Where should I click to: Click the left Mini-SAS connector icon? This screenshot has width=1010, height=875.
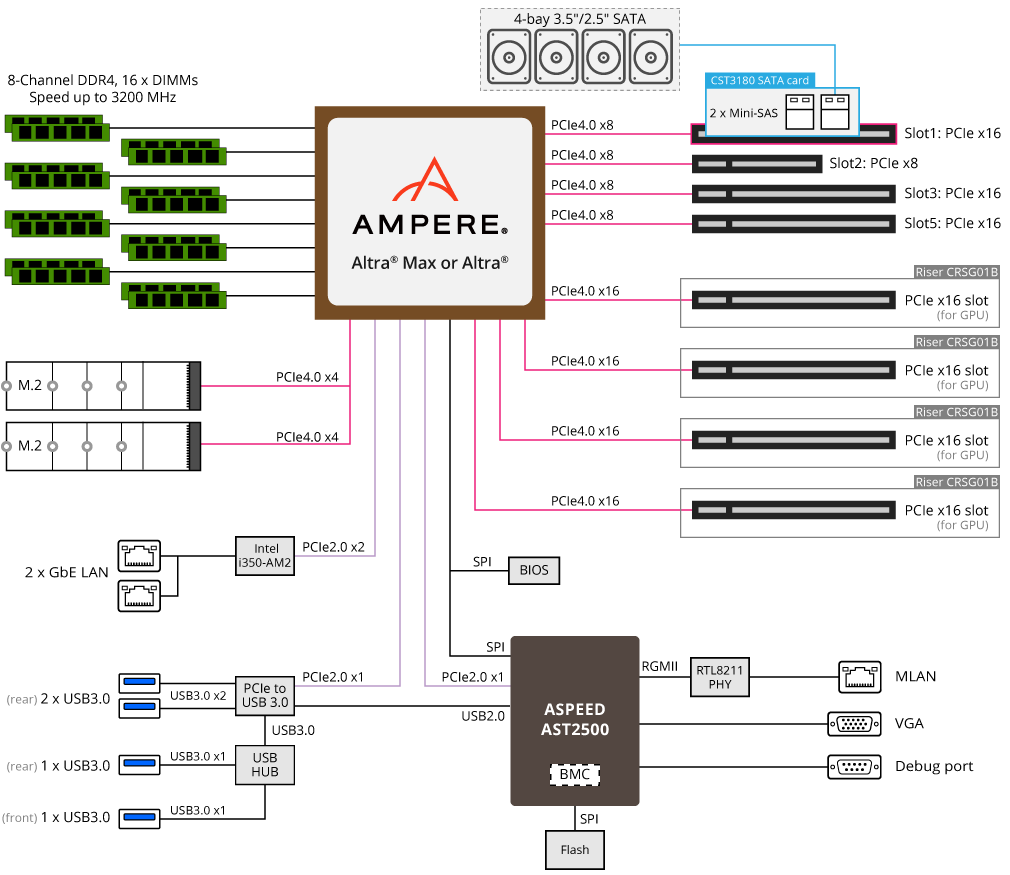tap(799, 112)
